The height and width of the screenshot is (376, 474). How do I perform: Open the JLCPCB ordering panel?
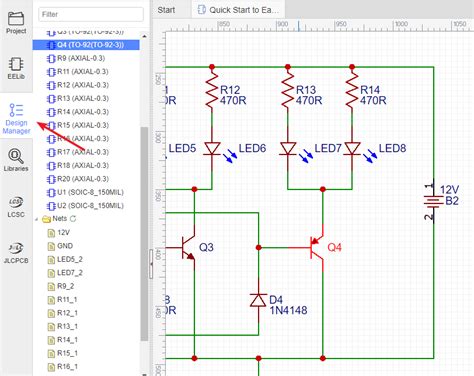pos(16,253)
